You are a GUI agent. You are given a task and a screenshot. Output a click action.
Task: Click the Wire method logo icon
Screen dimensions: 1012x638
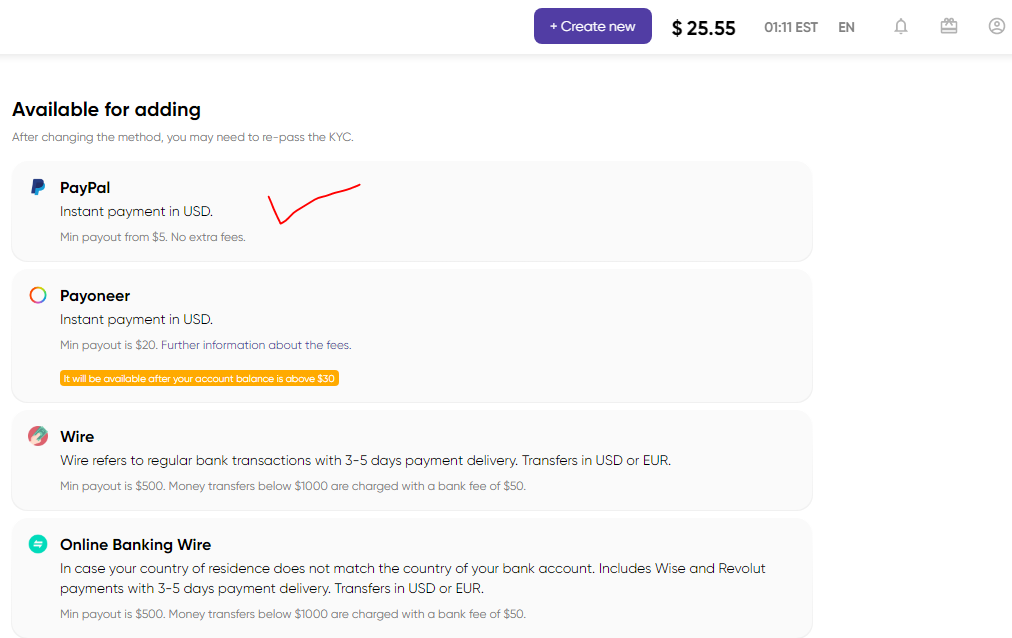tap(38, 436)
